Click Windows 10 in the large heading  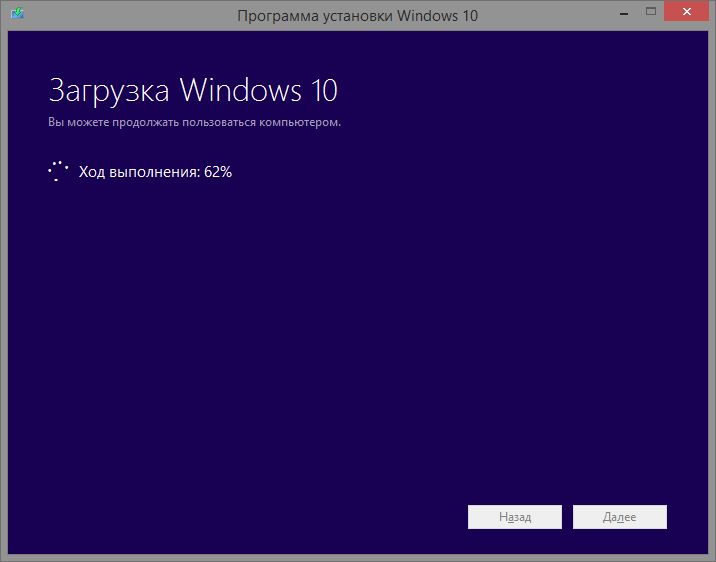pos(258,91)
